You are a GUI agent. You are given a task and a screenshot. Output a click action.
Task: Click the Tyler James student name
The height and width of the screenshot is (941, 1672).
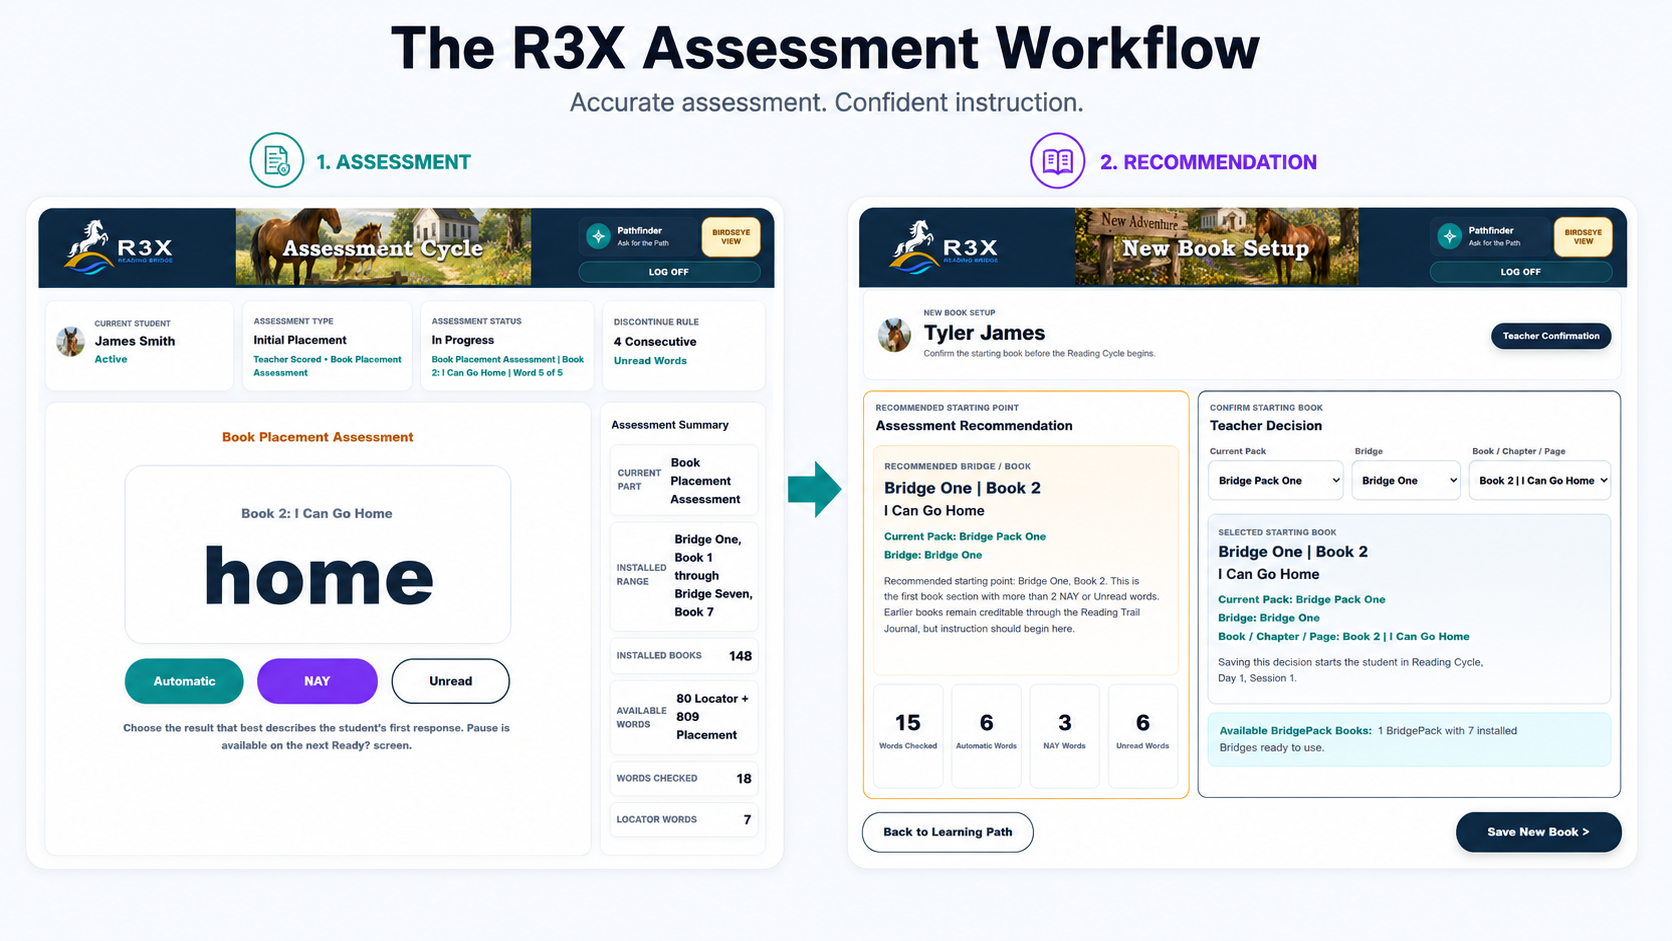pyautogui.click(x=984, y=333)
